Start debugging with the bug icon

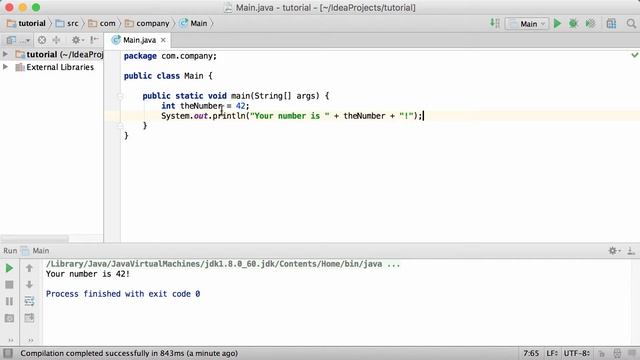click(573, 24)
